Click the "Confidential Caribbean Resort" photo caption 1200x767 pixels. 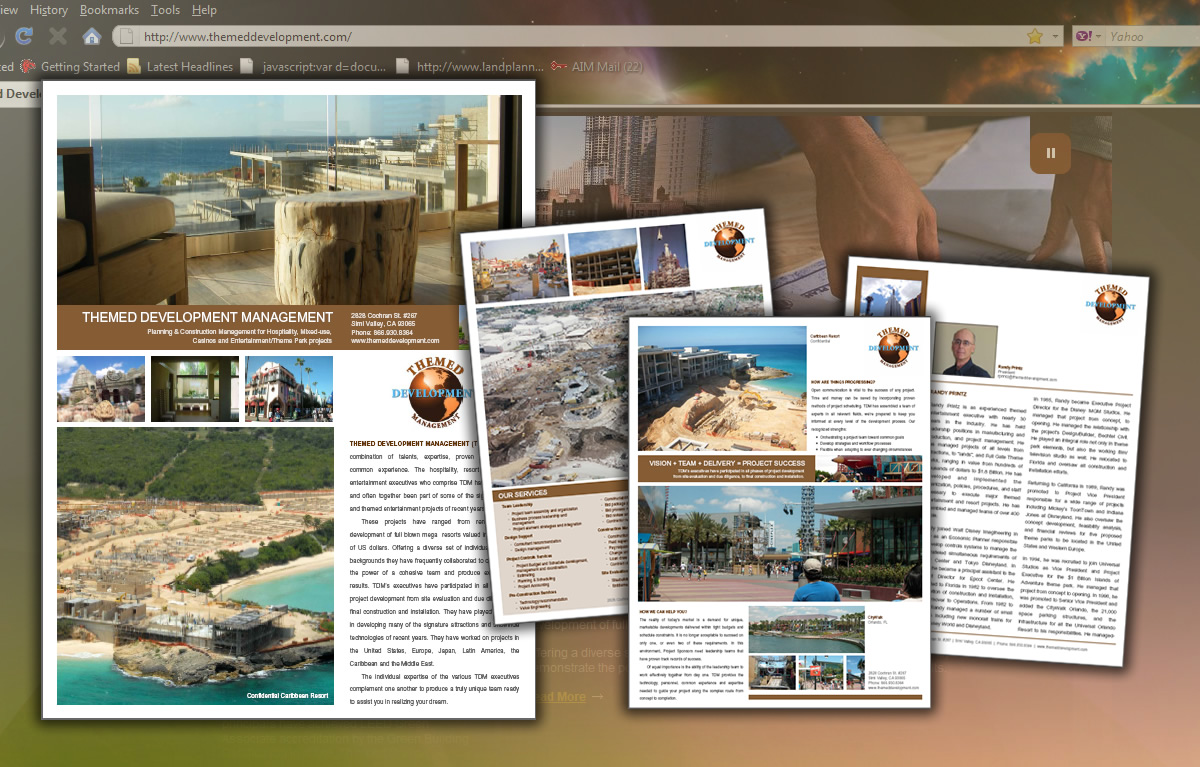pyautogui.click(x=288, y=694)
